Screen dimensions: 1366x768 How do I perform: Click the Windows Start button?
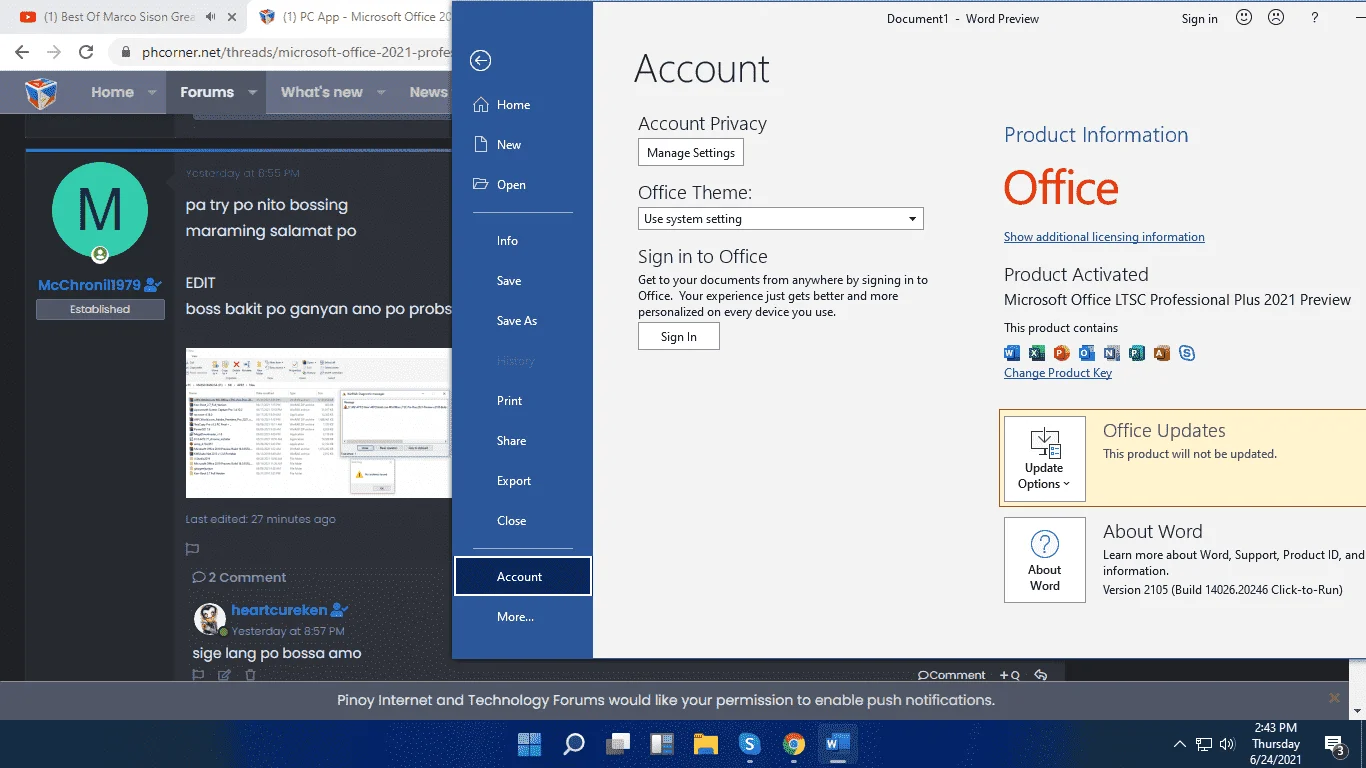[x=529, y=744]
